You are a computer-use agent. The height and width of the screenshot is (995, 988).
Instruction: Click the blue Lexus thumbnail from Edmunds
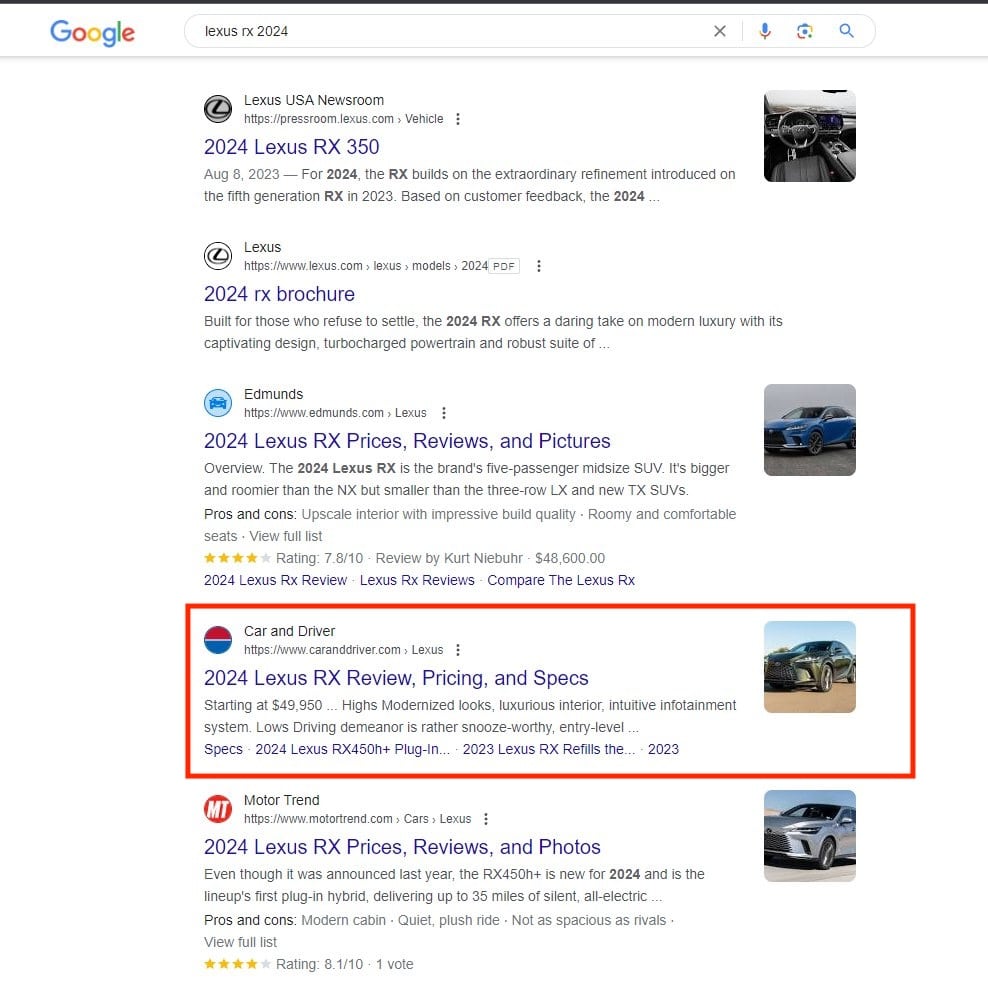[809, 430]
